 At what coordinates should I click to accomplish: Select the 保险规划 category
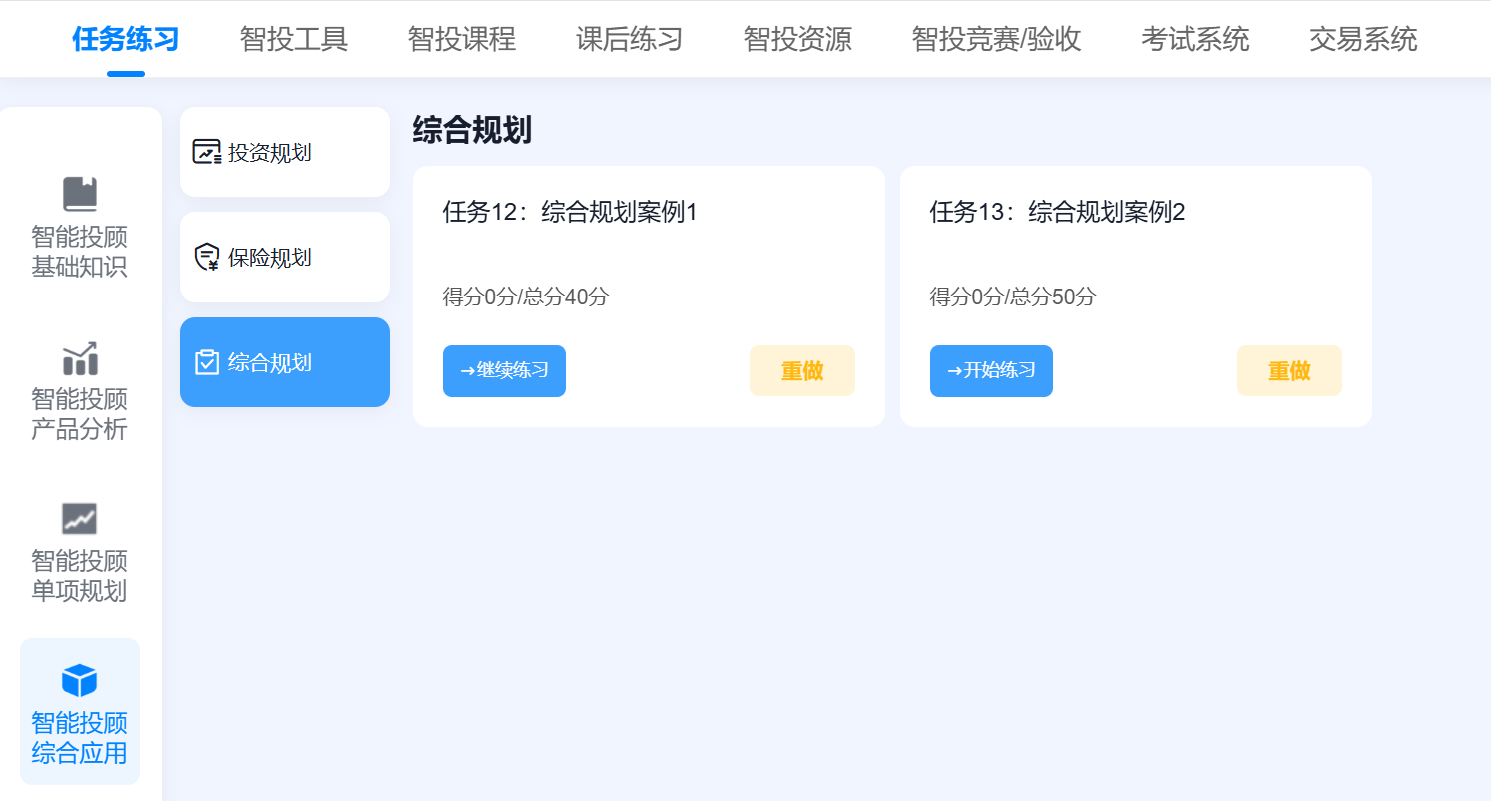284,256
